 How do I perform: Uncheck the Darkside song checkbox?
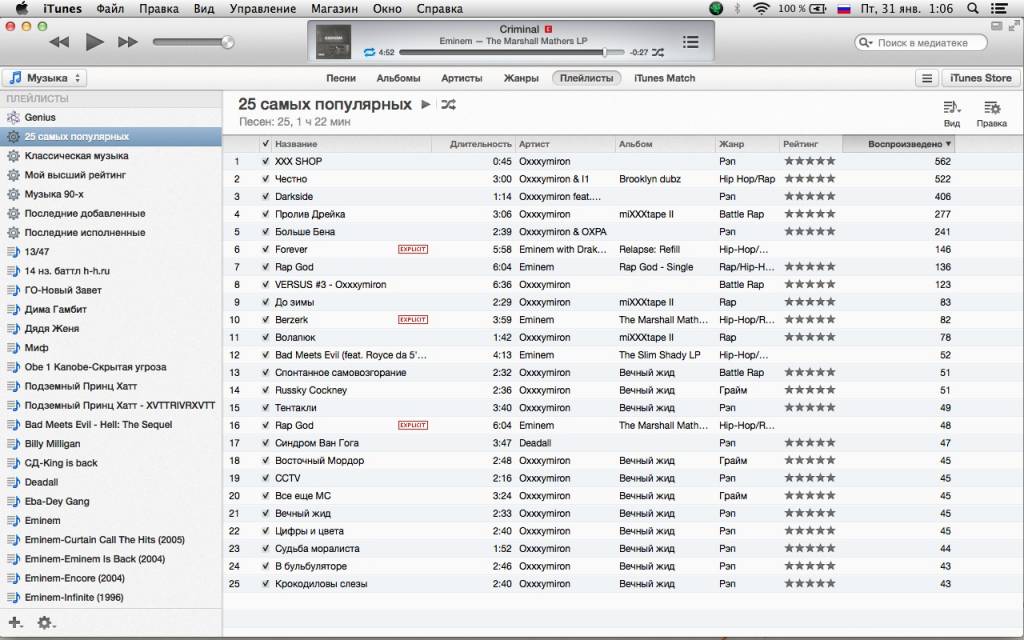point(265,197)
